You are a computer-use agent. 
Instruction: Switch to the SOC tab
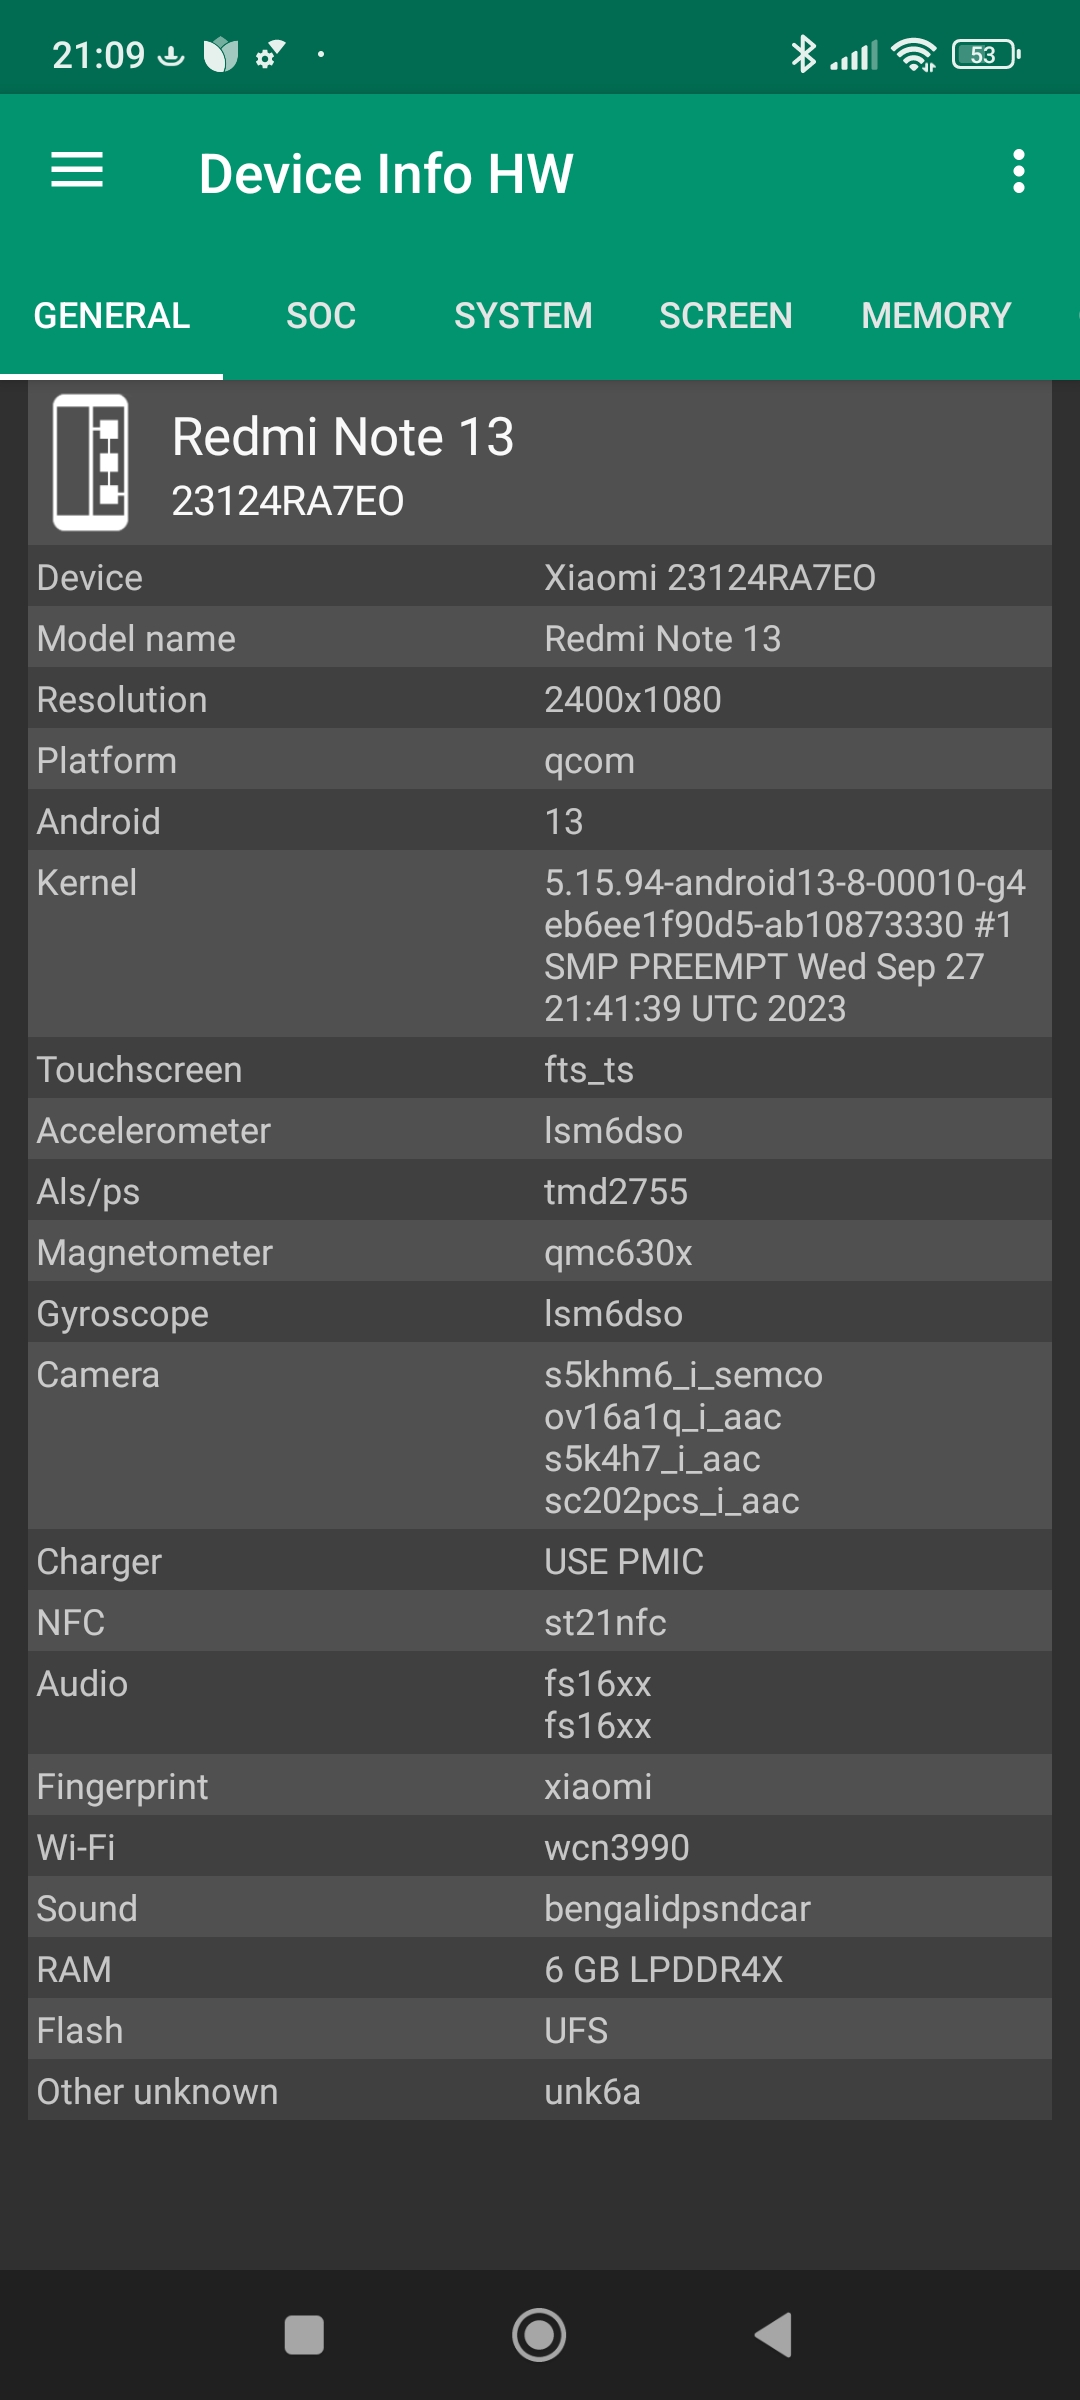321,316
